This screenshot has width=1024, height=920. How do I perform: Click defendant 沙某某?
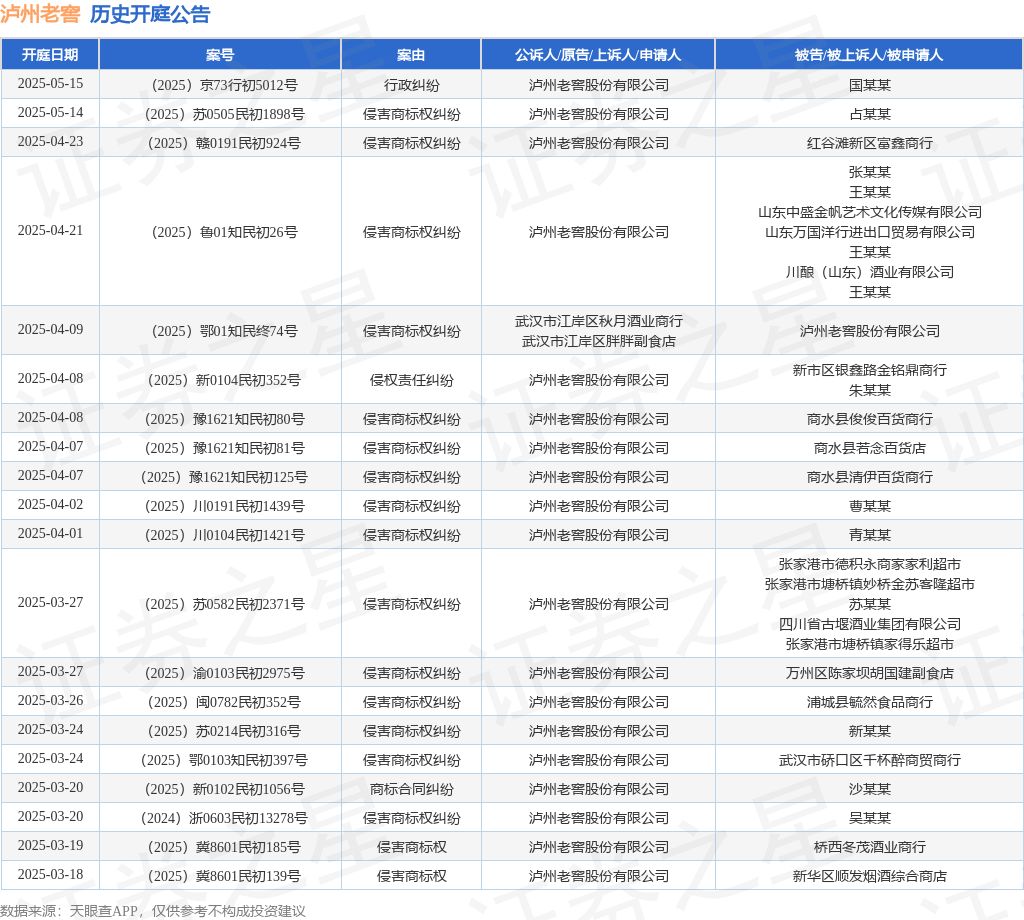click(x=869, y=789)
